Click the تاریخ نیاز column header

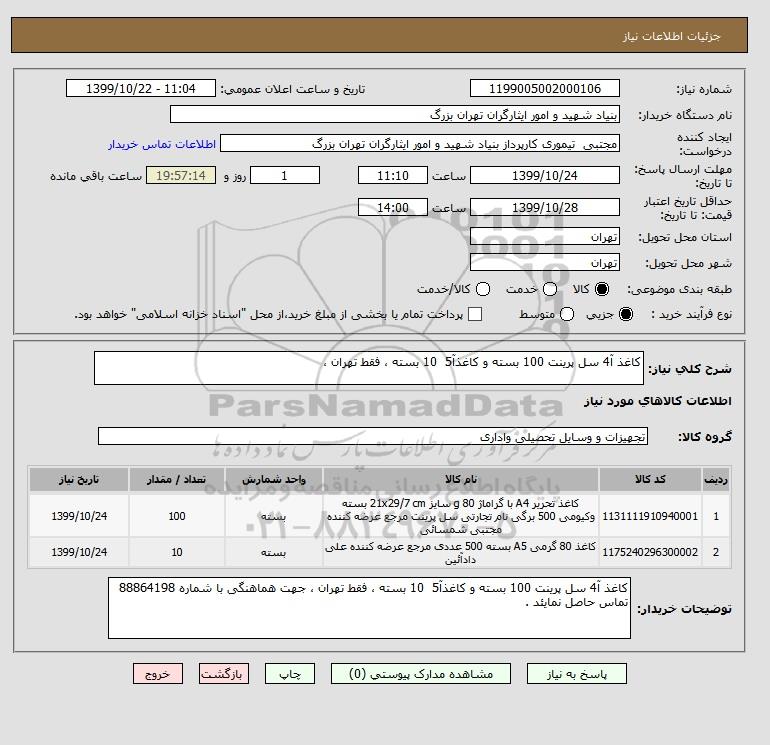coord(79,479)
